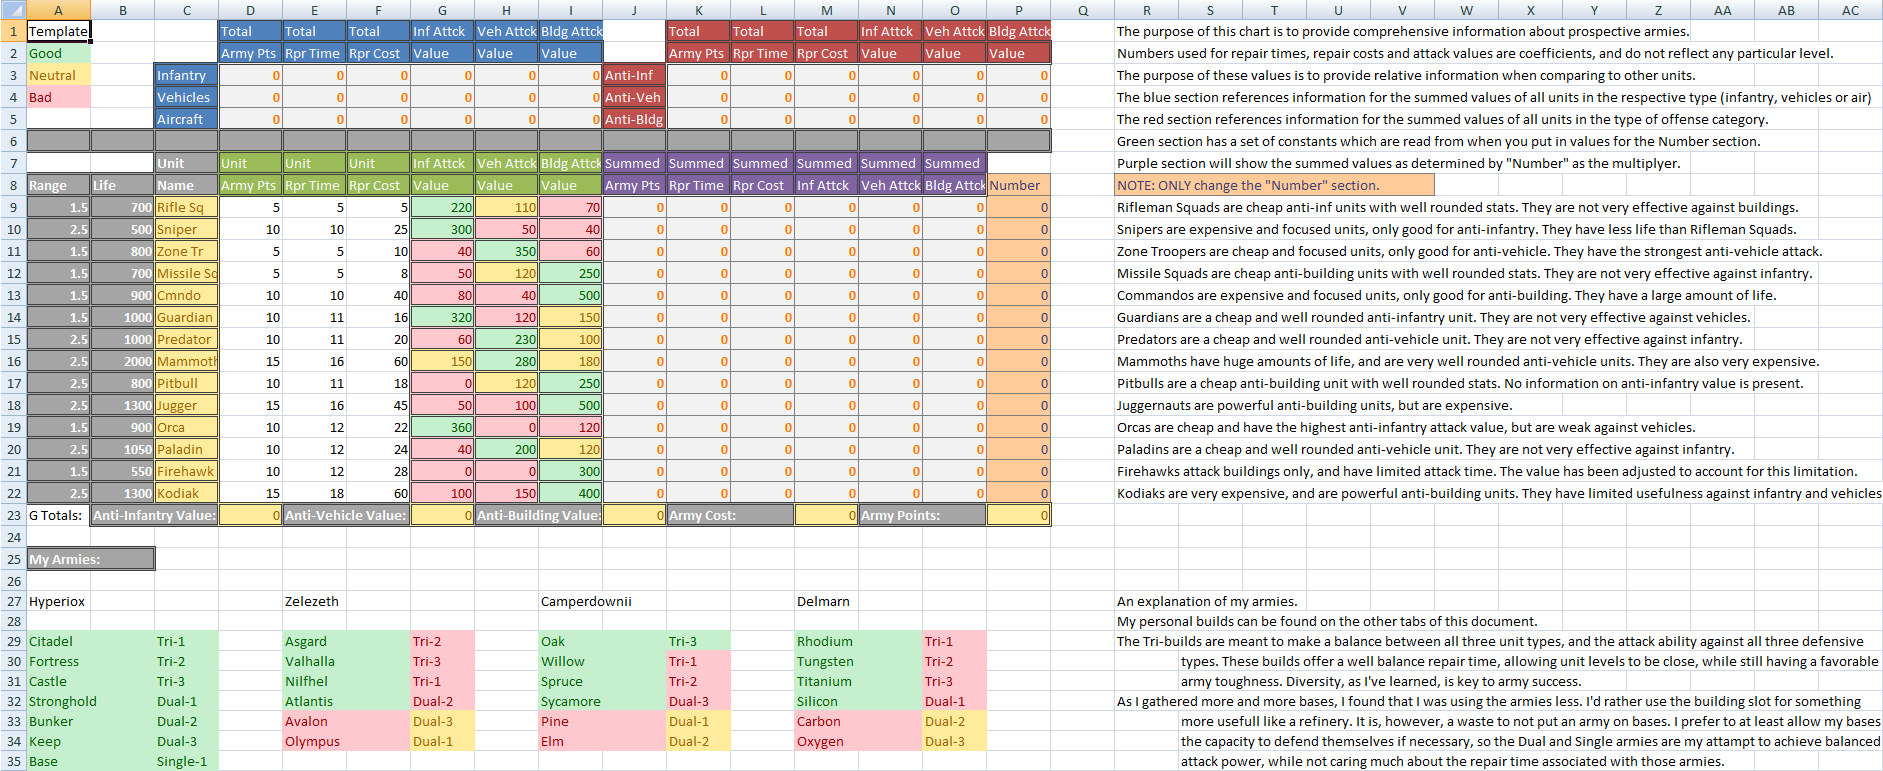Select the Sycamore base cell
Image resolution: width=1883 pixels, height=771 pixels.
click(x=571, y=701)
